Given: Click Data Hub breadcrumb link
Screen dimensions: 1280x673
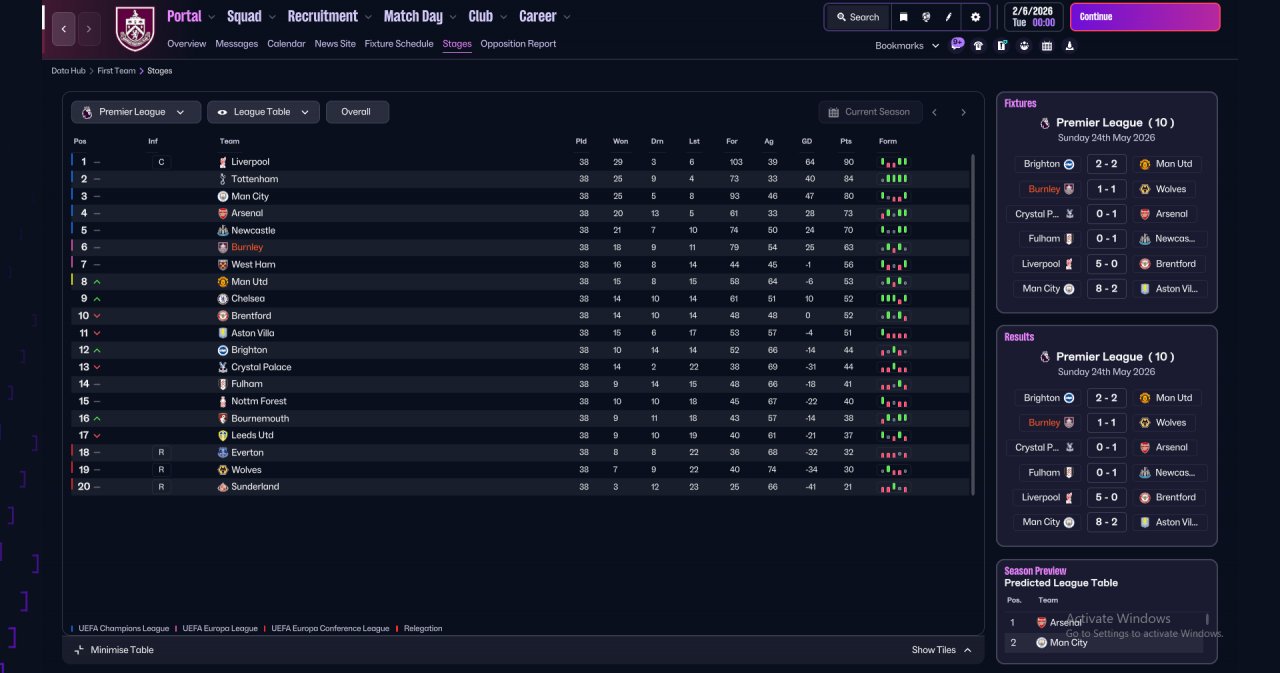Looking at the screenshot, I should (69, 71).
